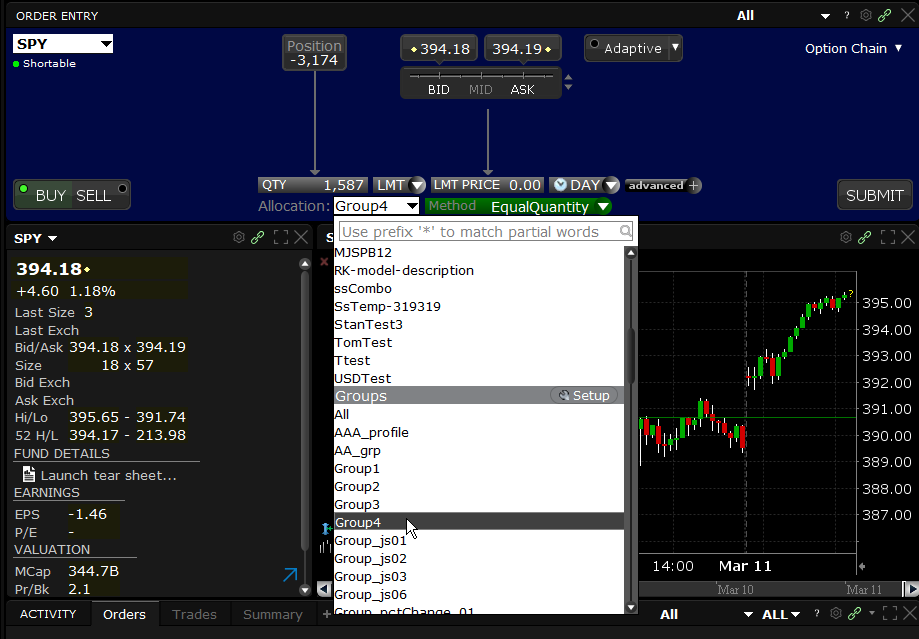
Task: Click chart panel link chain icon
Action: pos(864,237)
